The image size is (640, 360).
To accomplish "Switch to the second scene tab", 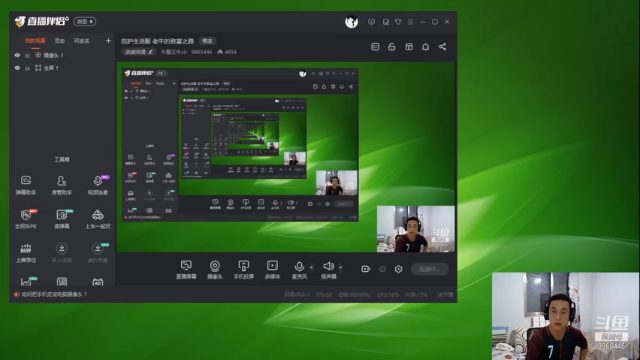I will pyautogui.click(x=60, y=41).
